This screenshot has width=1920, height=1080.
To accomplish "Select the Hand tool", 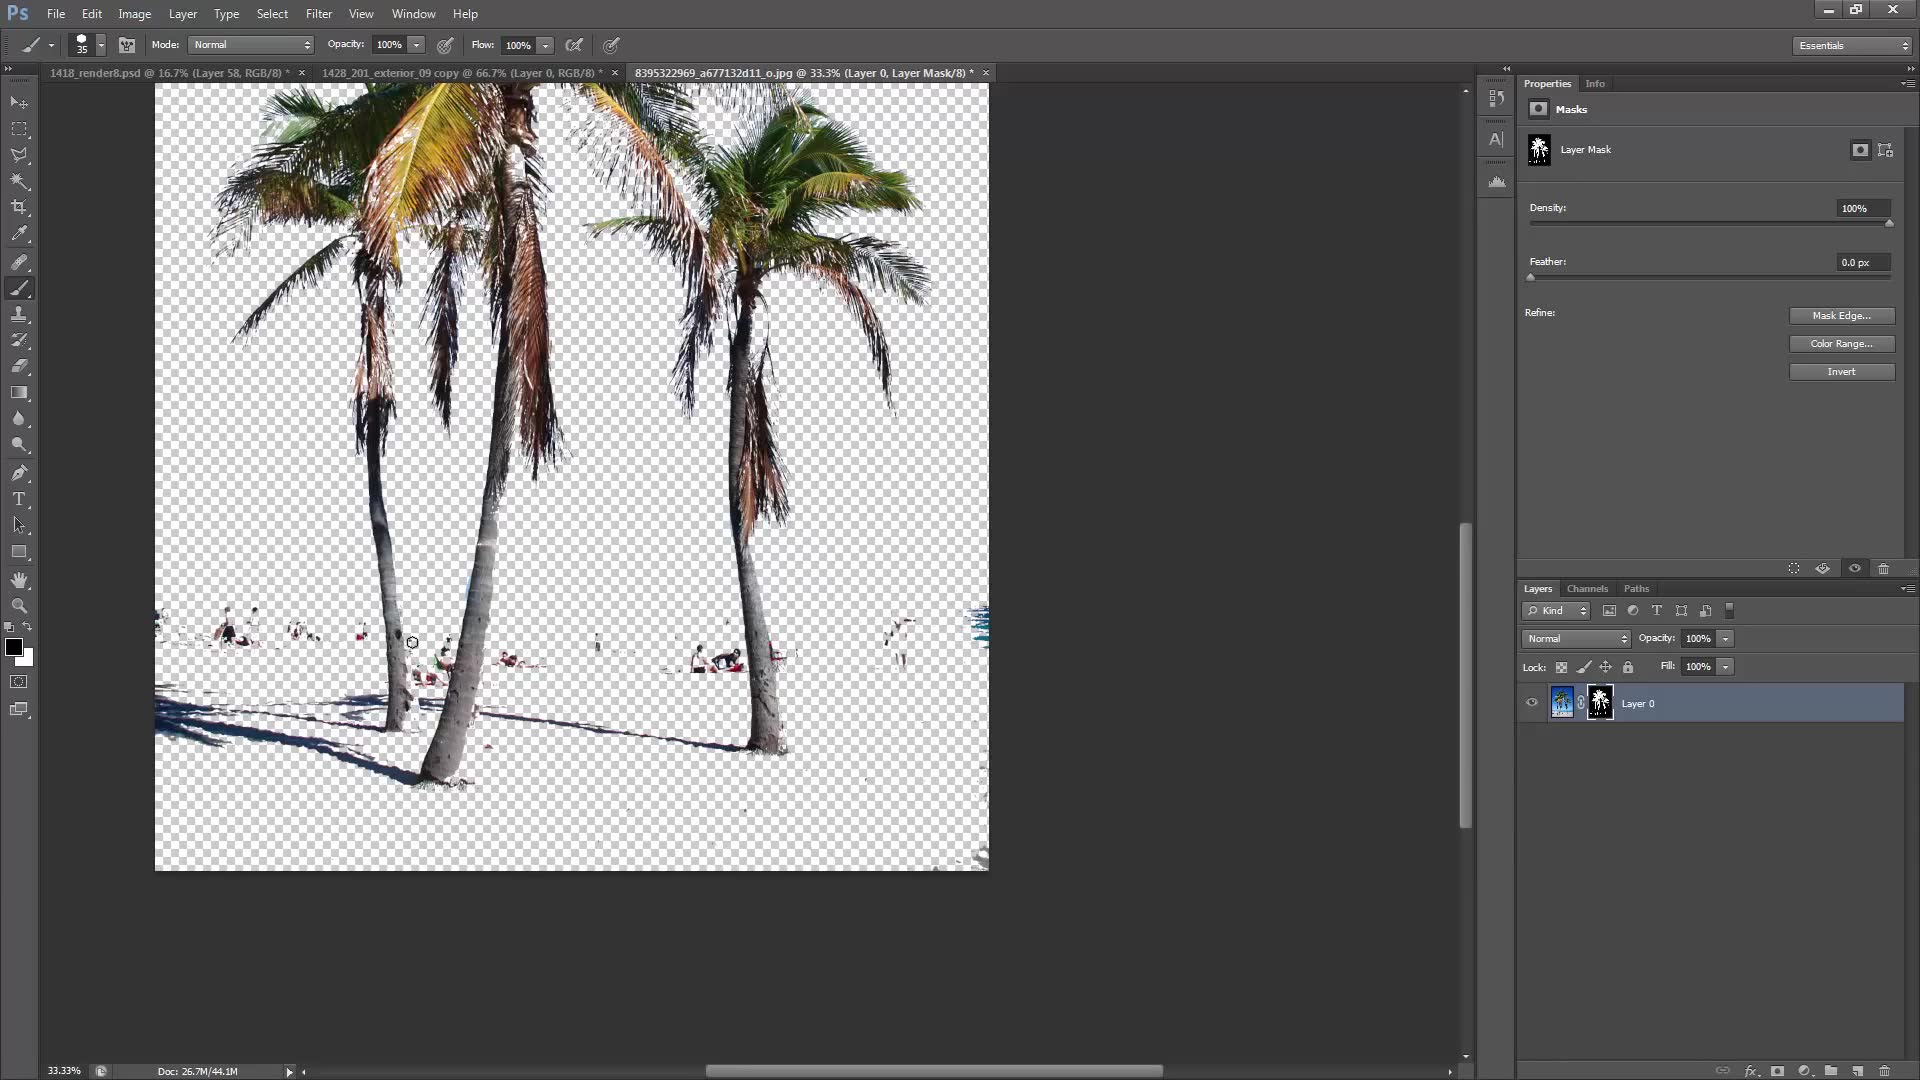I will (19, 580).
